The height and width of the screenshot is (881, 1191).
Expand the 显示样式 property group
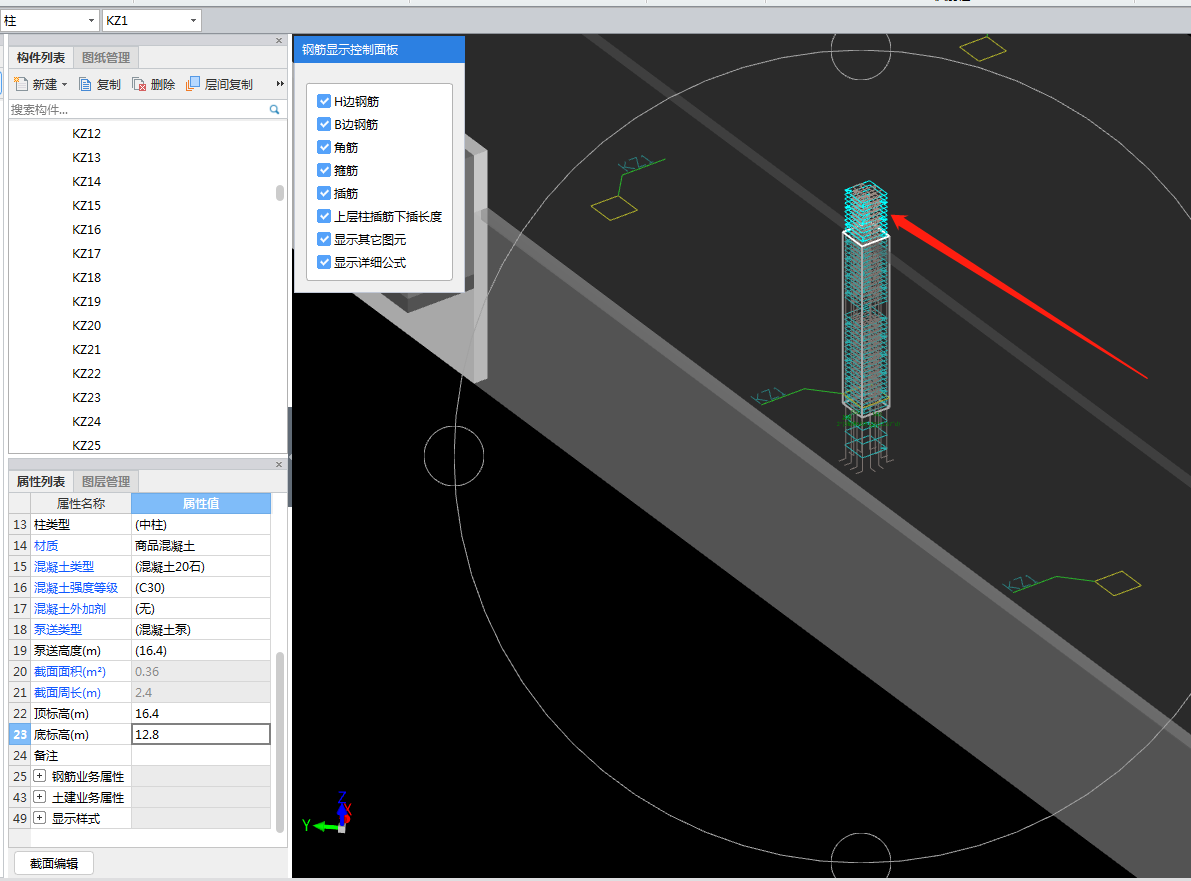click(x=39, y=818)
